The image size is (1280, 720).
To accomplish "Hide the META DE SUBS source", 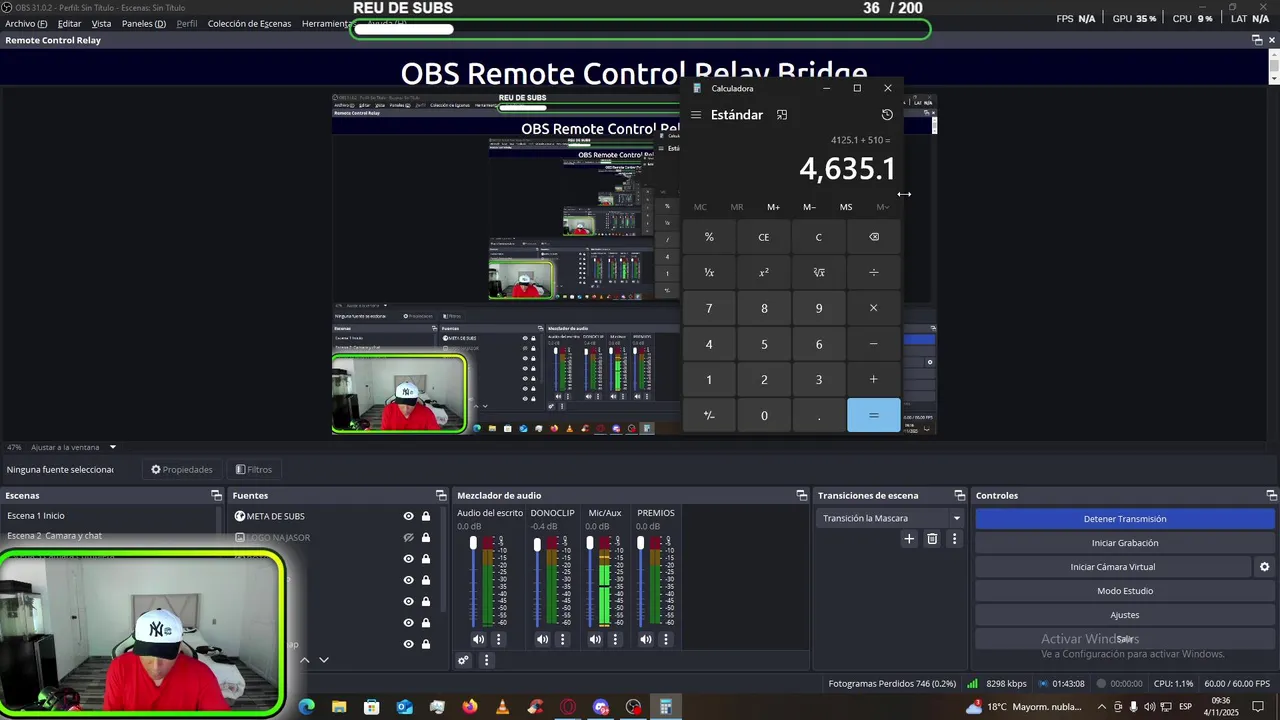I will coord(408,516).
